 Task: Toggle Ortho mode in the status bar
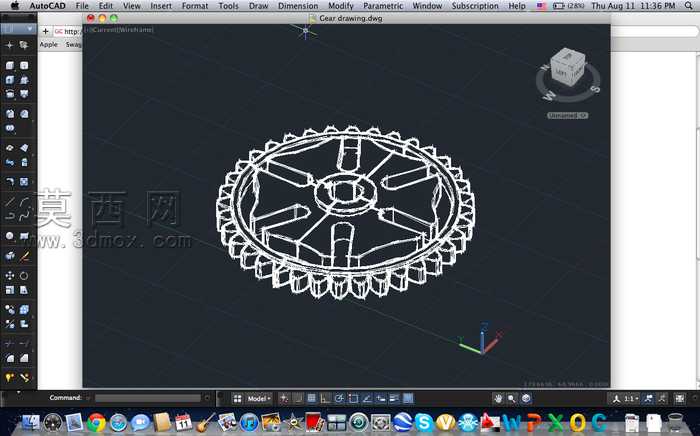tap(325, 399)
